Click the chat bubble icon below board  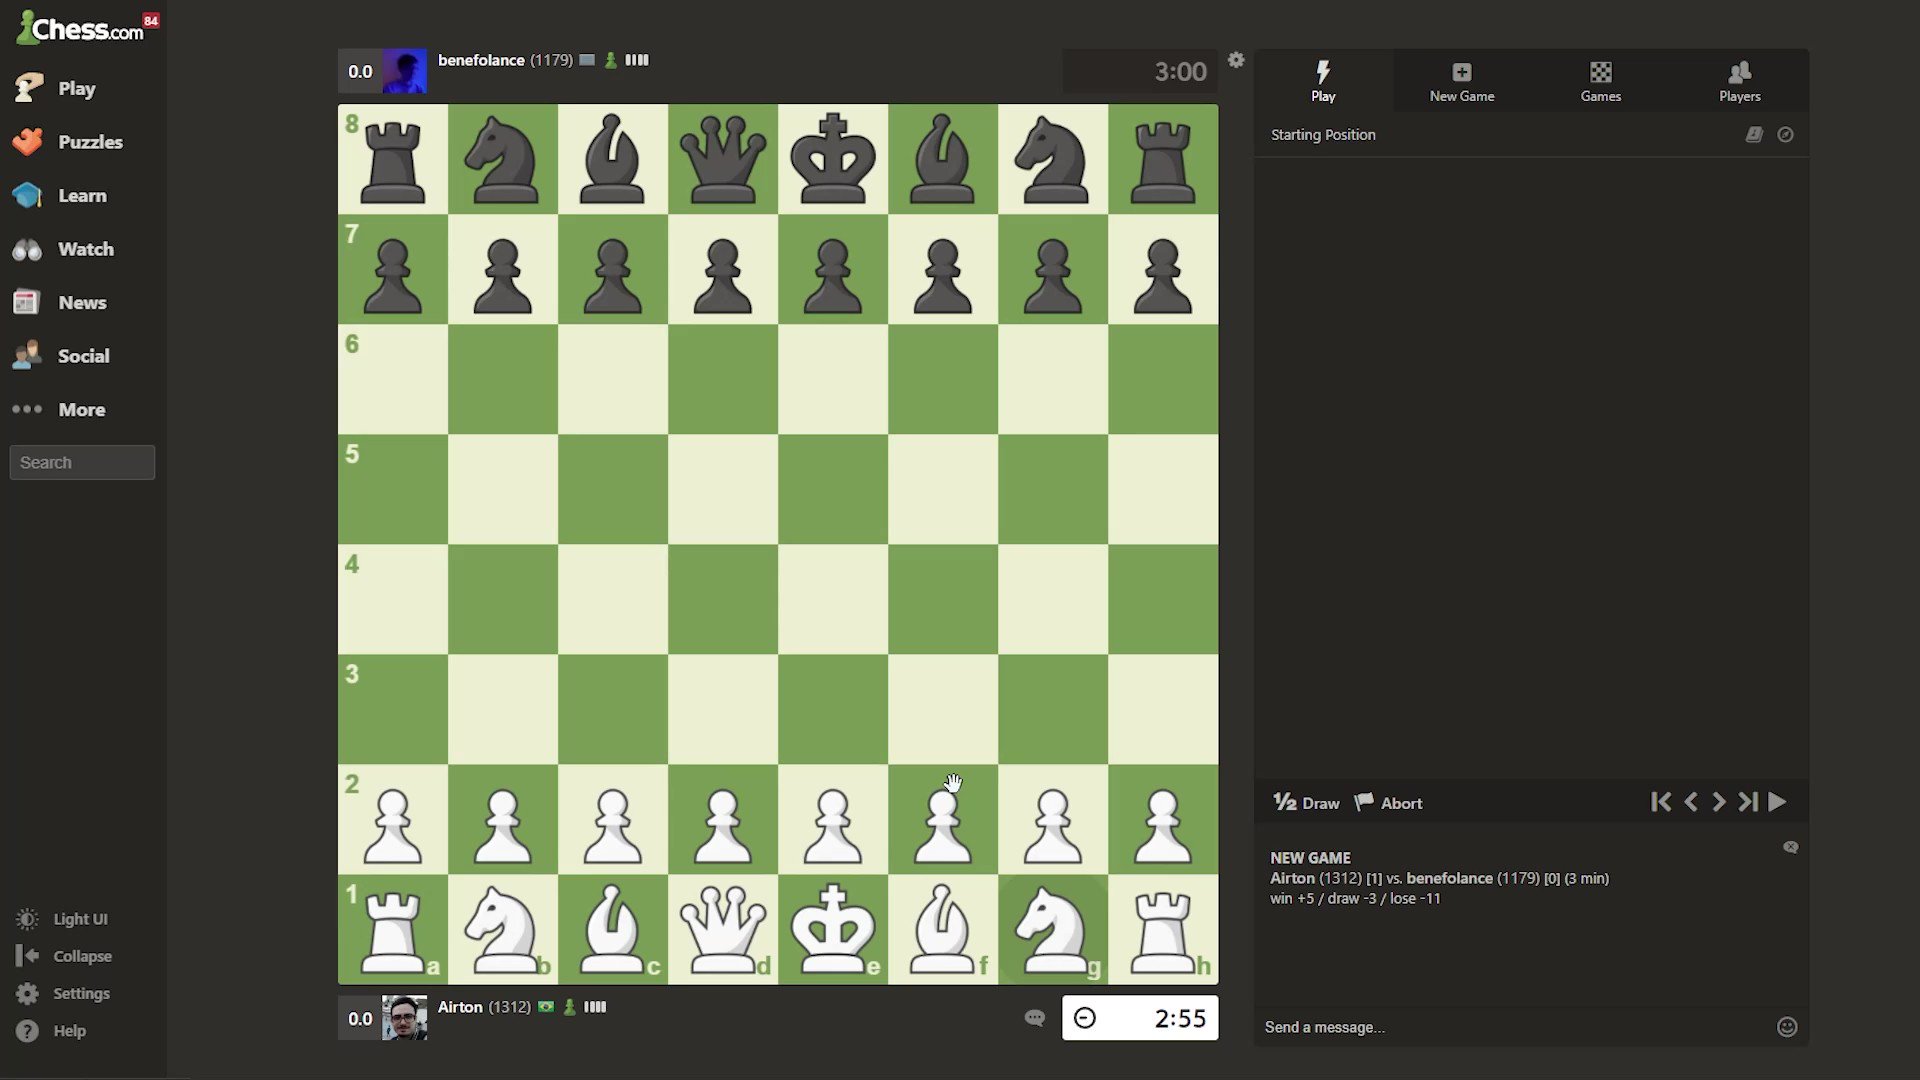pyautogui.click(x=1035, y=1018)
